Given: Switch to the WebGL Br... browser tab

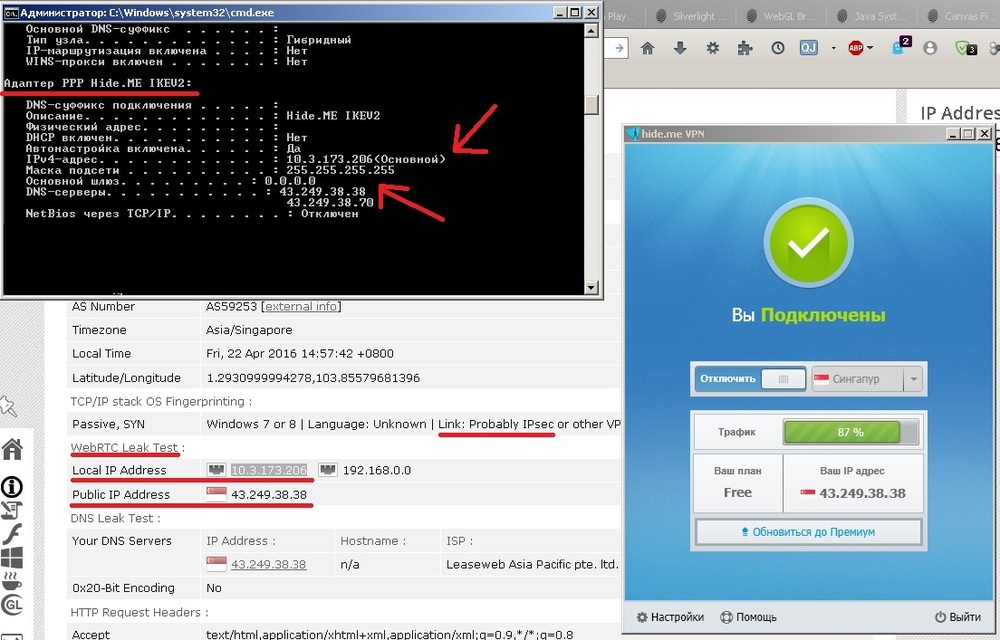Looking at the screenshot, I should tap(781, 17).
